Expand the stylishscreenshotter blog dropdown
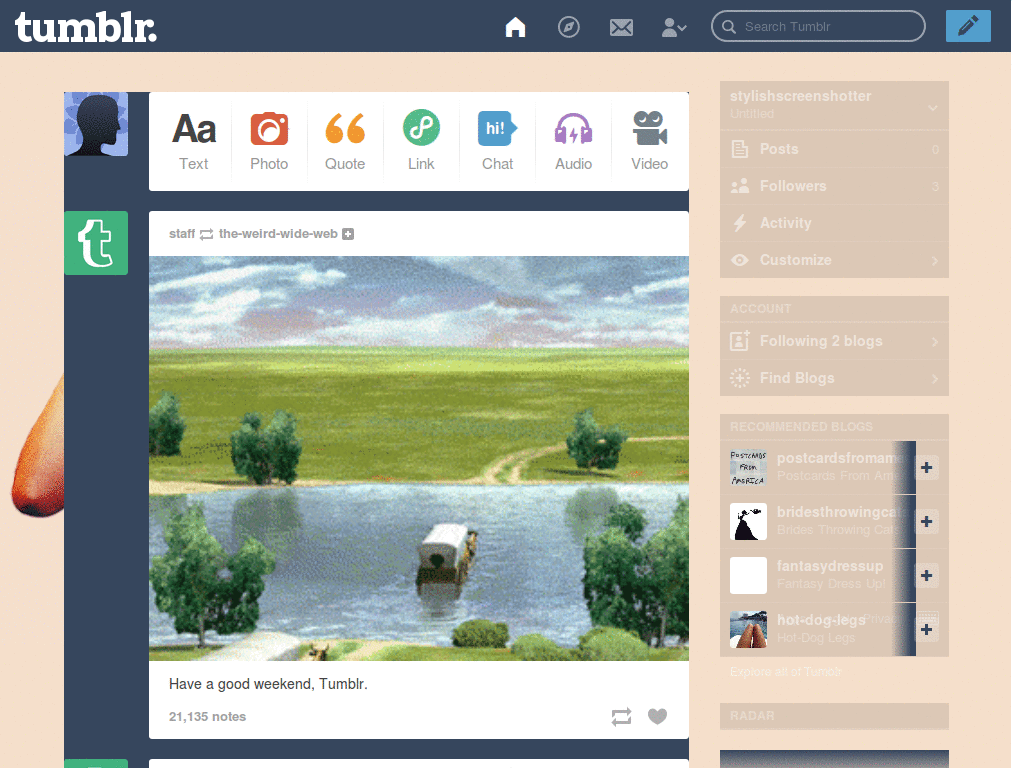The image size is (1024, 768). tap(933, 108)
